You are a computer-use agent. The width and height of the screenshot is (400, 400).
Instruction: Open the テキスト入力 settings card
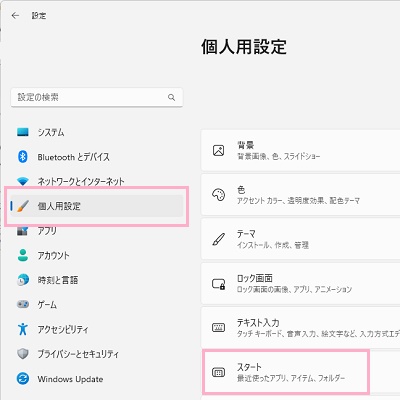[300, 328]
